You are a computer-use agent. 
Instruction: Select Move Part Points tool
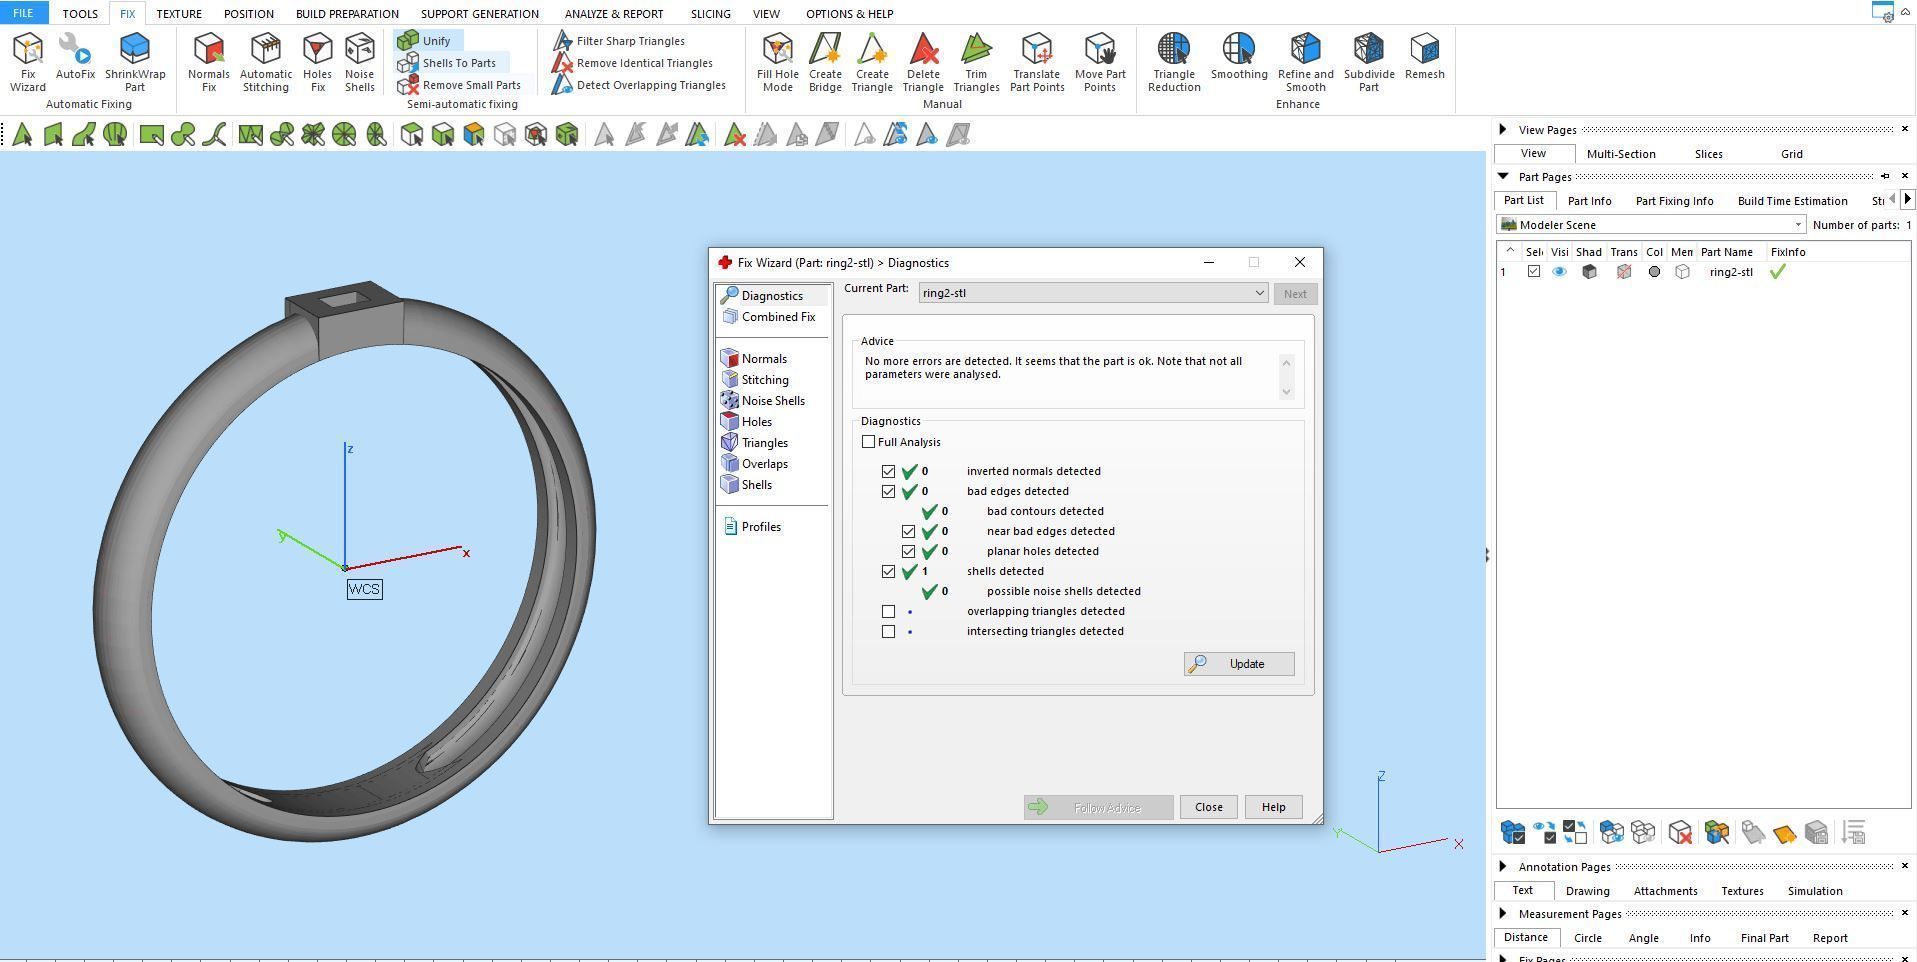coord(1100,62)
